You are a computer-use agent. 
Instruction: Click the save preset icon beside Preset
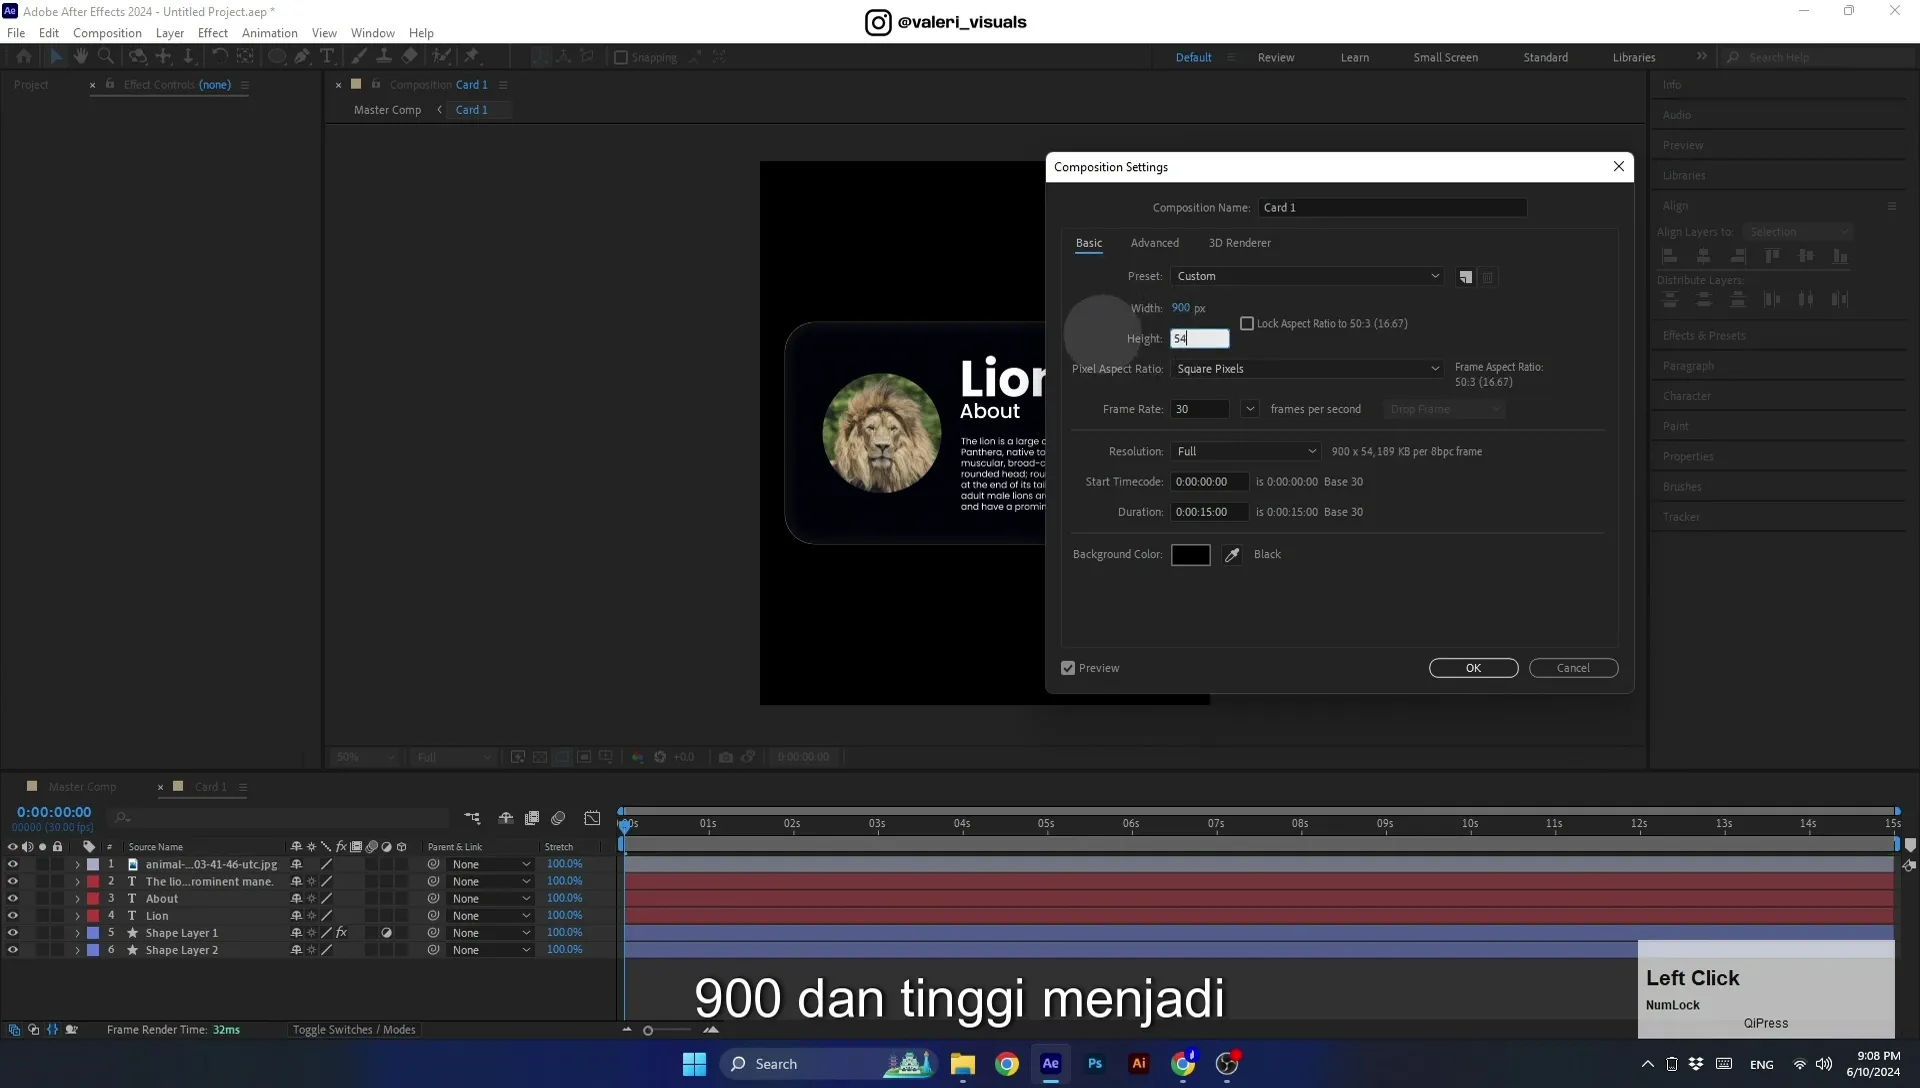coord(1466,277)
